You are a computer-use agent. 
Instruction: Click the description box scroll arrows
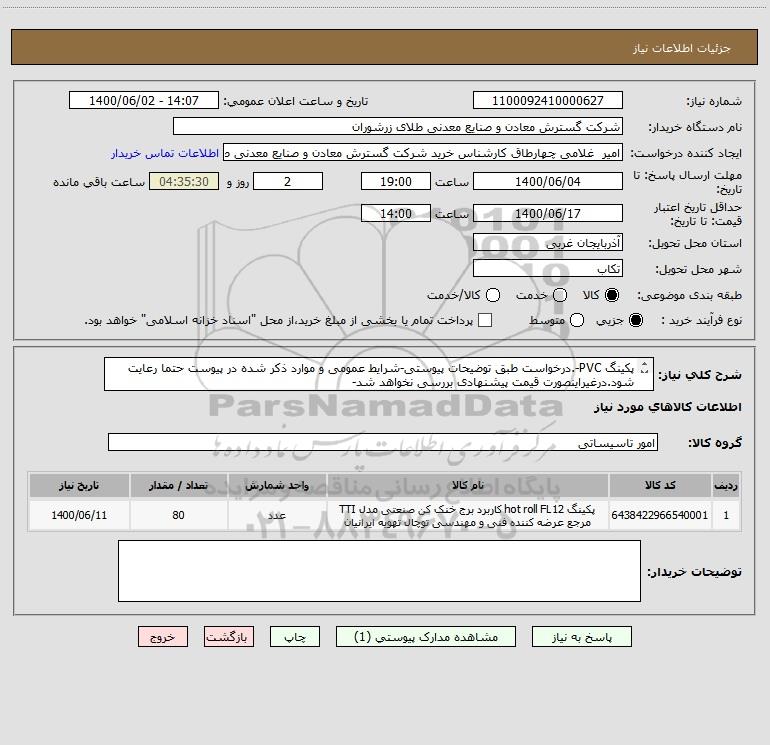(x=645, y=367)
